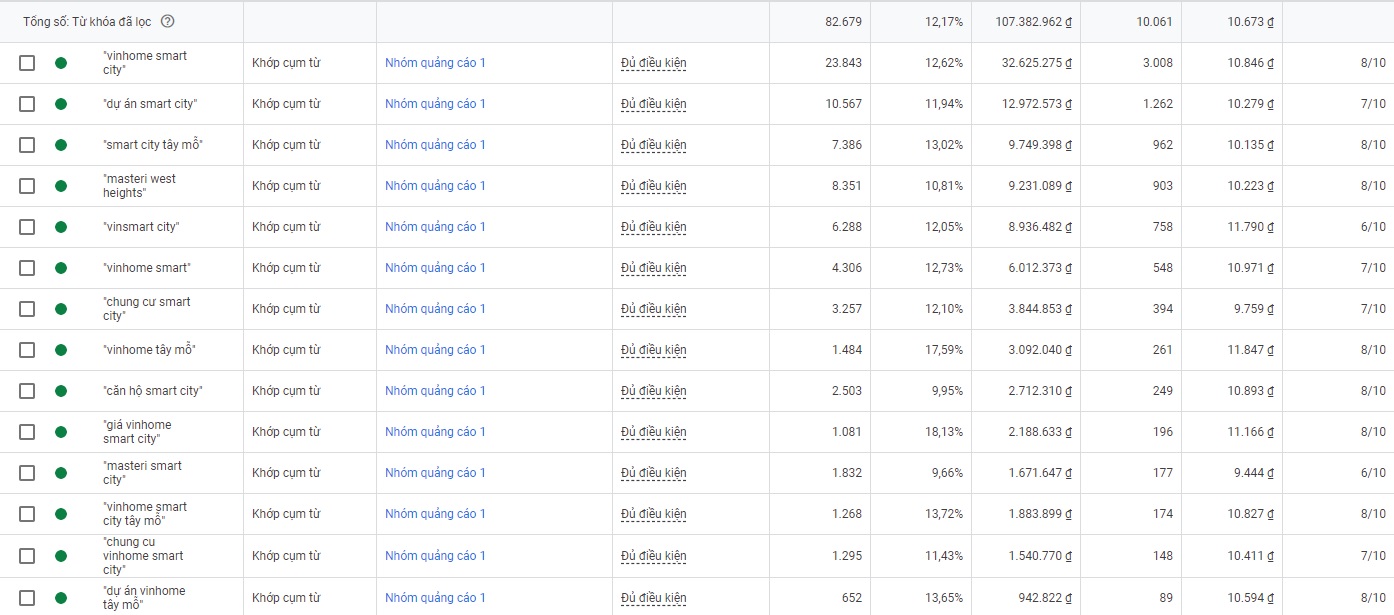
Task: Click total value 82.679
Action: (x=843, y=22)
